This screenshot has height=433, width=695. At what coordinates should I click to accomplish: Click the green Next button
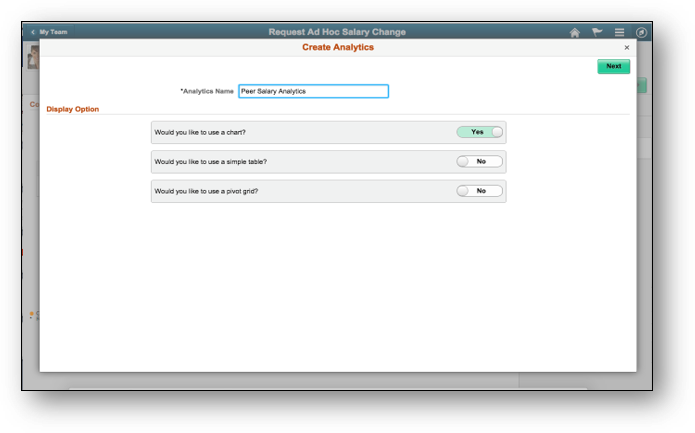[613, 66]
